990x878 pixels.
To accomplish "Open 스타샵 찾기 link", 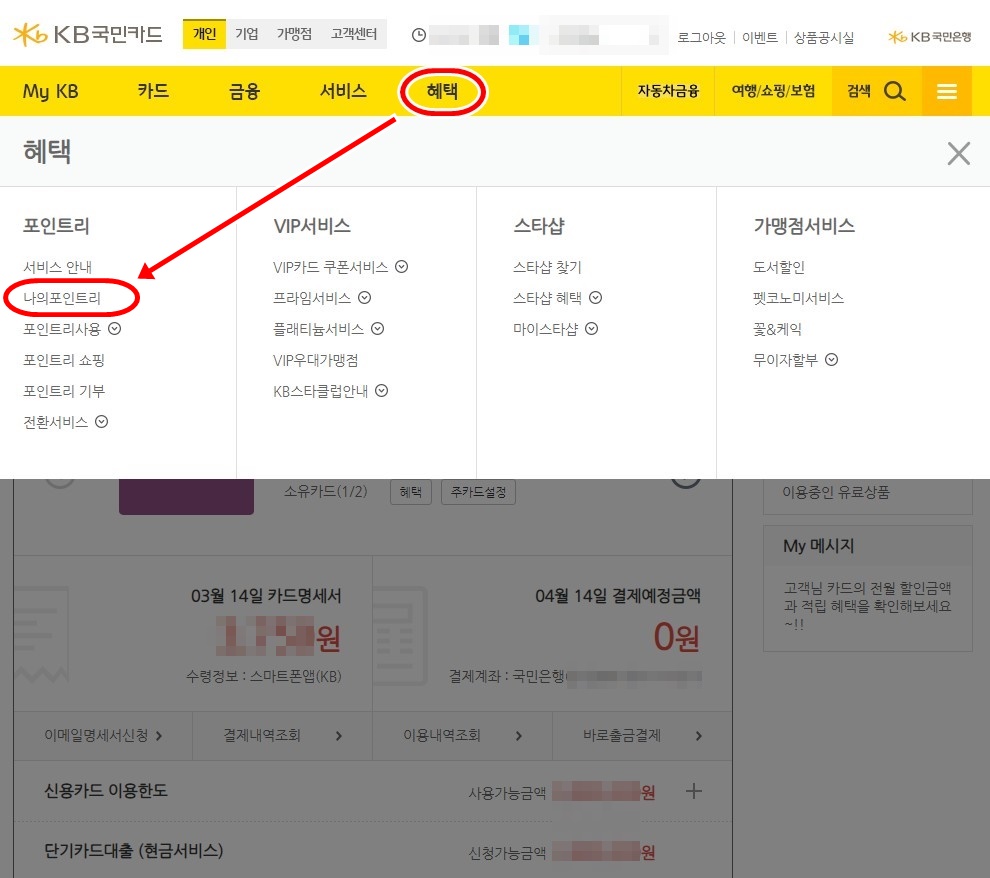I will point(547,267).
